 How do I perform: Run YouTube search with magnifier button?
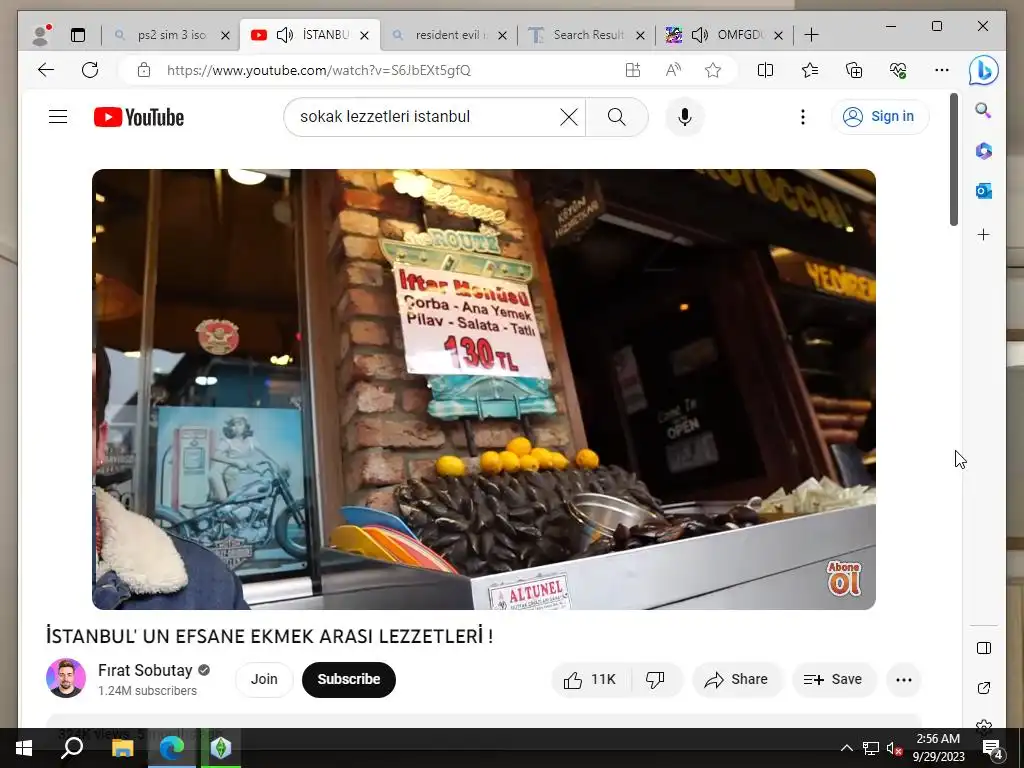click(x=616, y=117)
